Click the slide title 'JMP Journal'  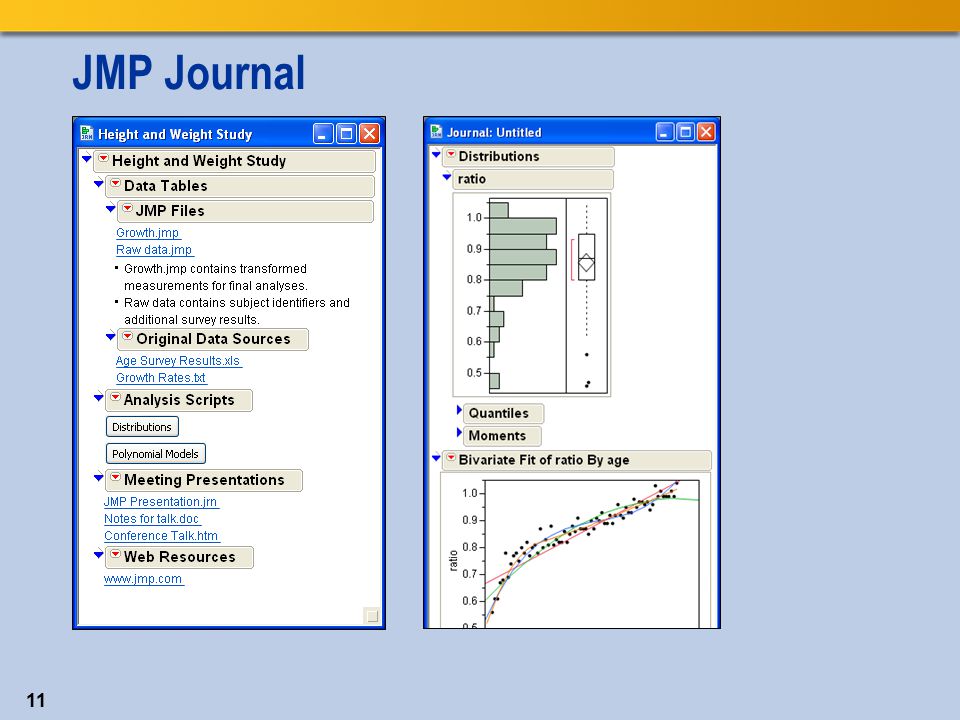point(189,73)
